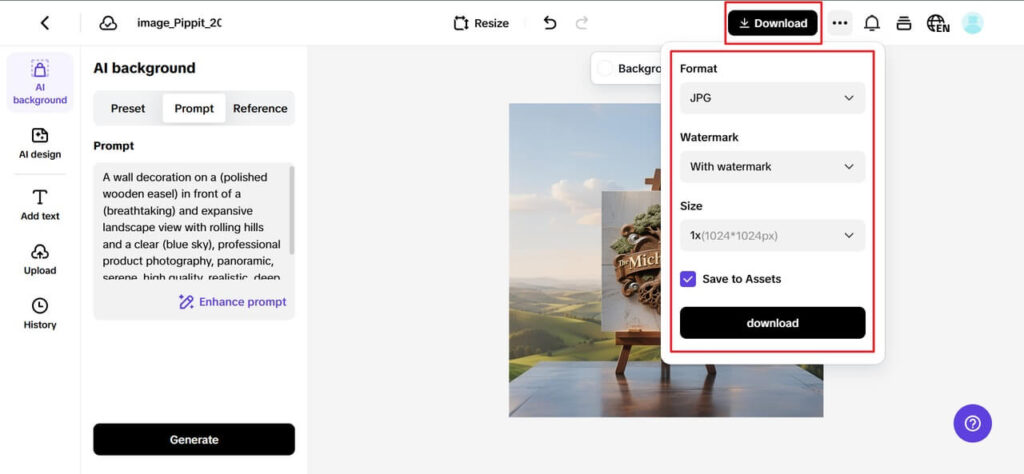The height and width of the screenshot is (474, 1024).
Task: Toggle the Background radio option above canvas
Action: (605, 69)
